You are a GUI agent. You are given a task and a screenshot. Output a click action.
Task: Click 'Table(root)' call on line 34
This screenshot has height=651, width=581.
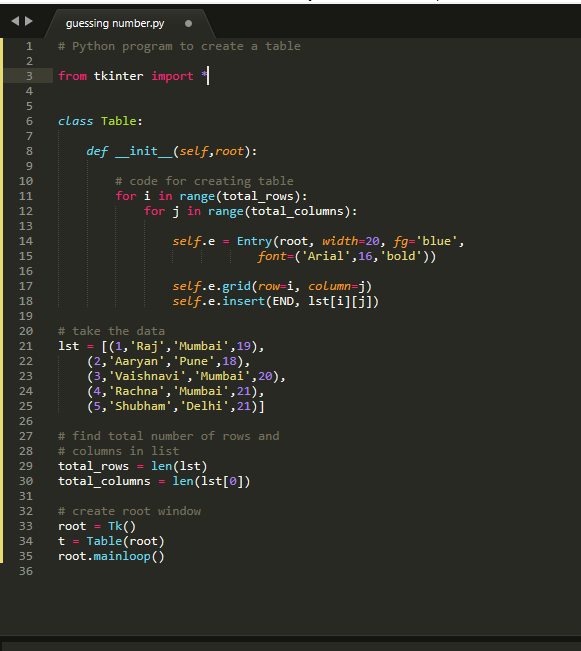(x=125, y=541)
